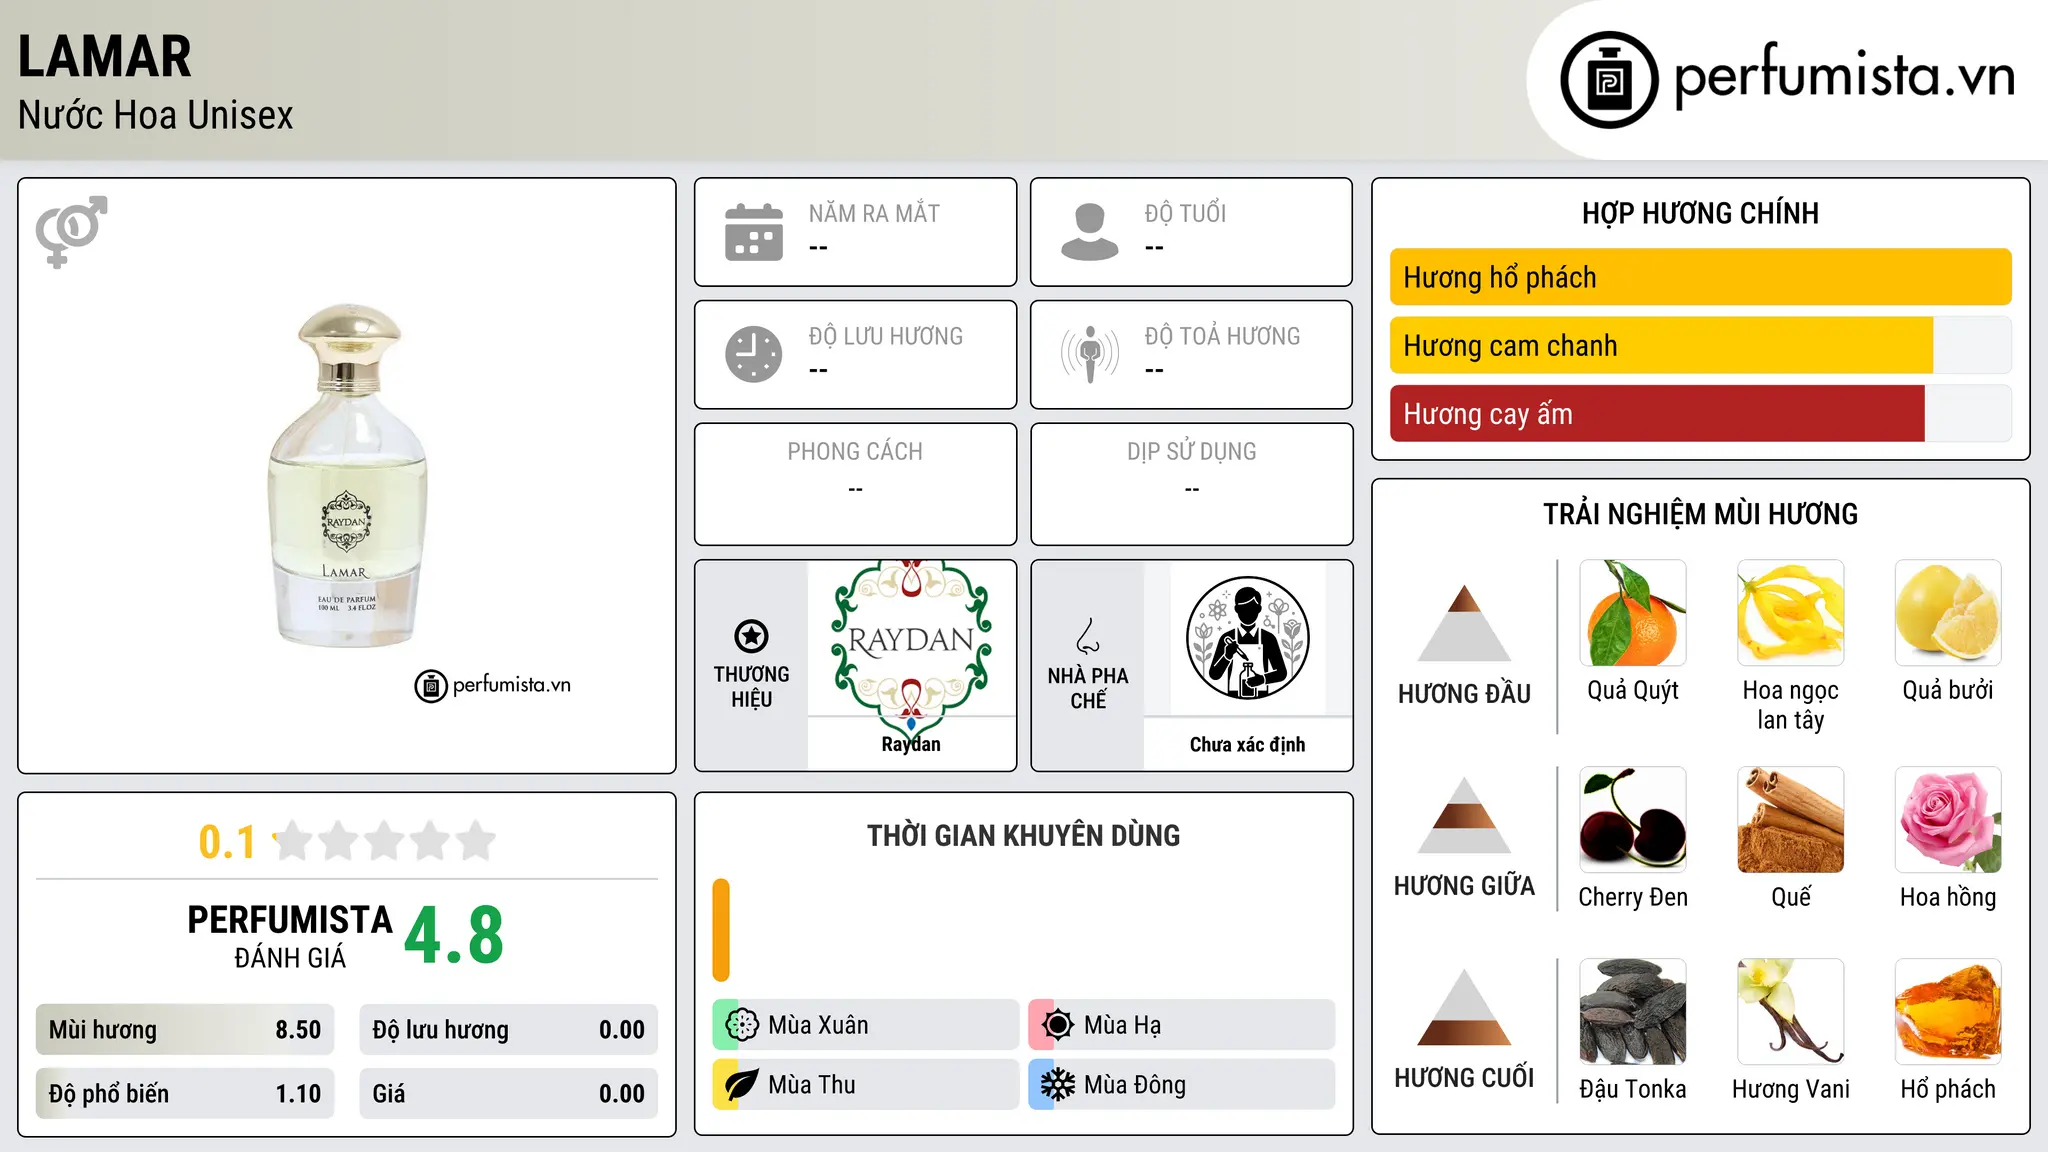Viewport: 2048px width, 1152px height.
Task: Click the Độ toả hương label
Action: (x=1222, y=336)
